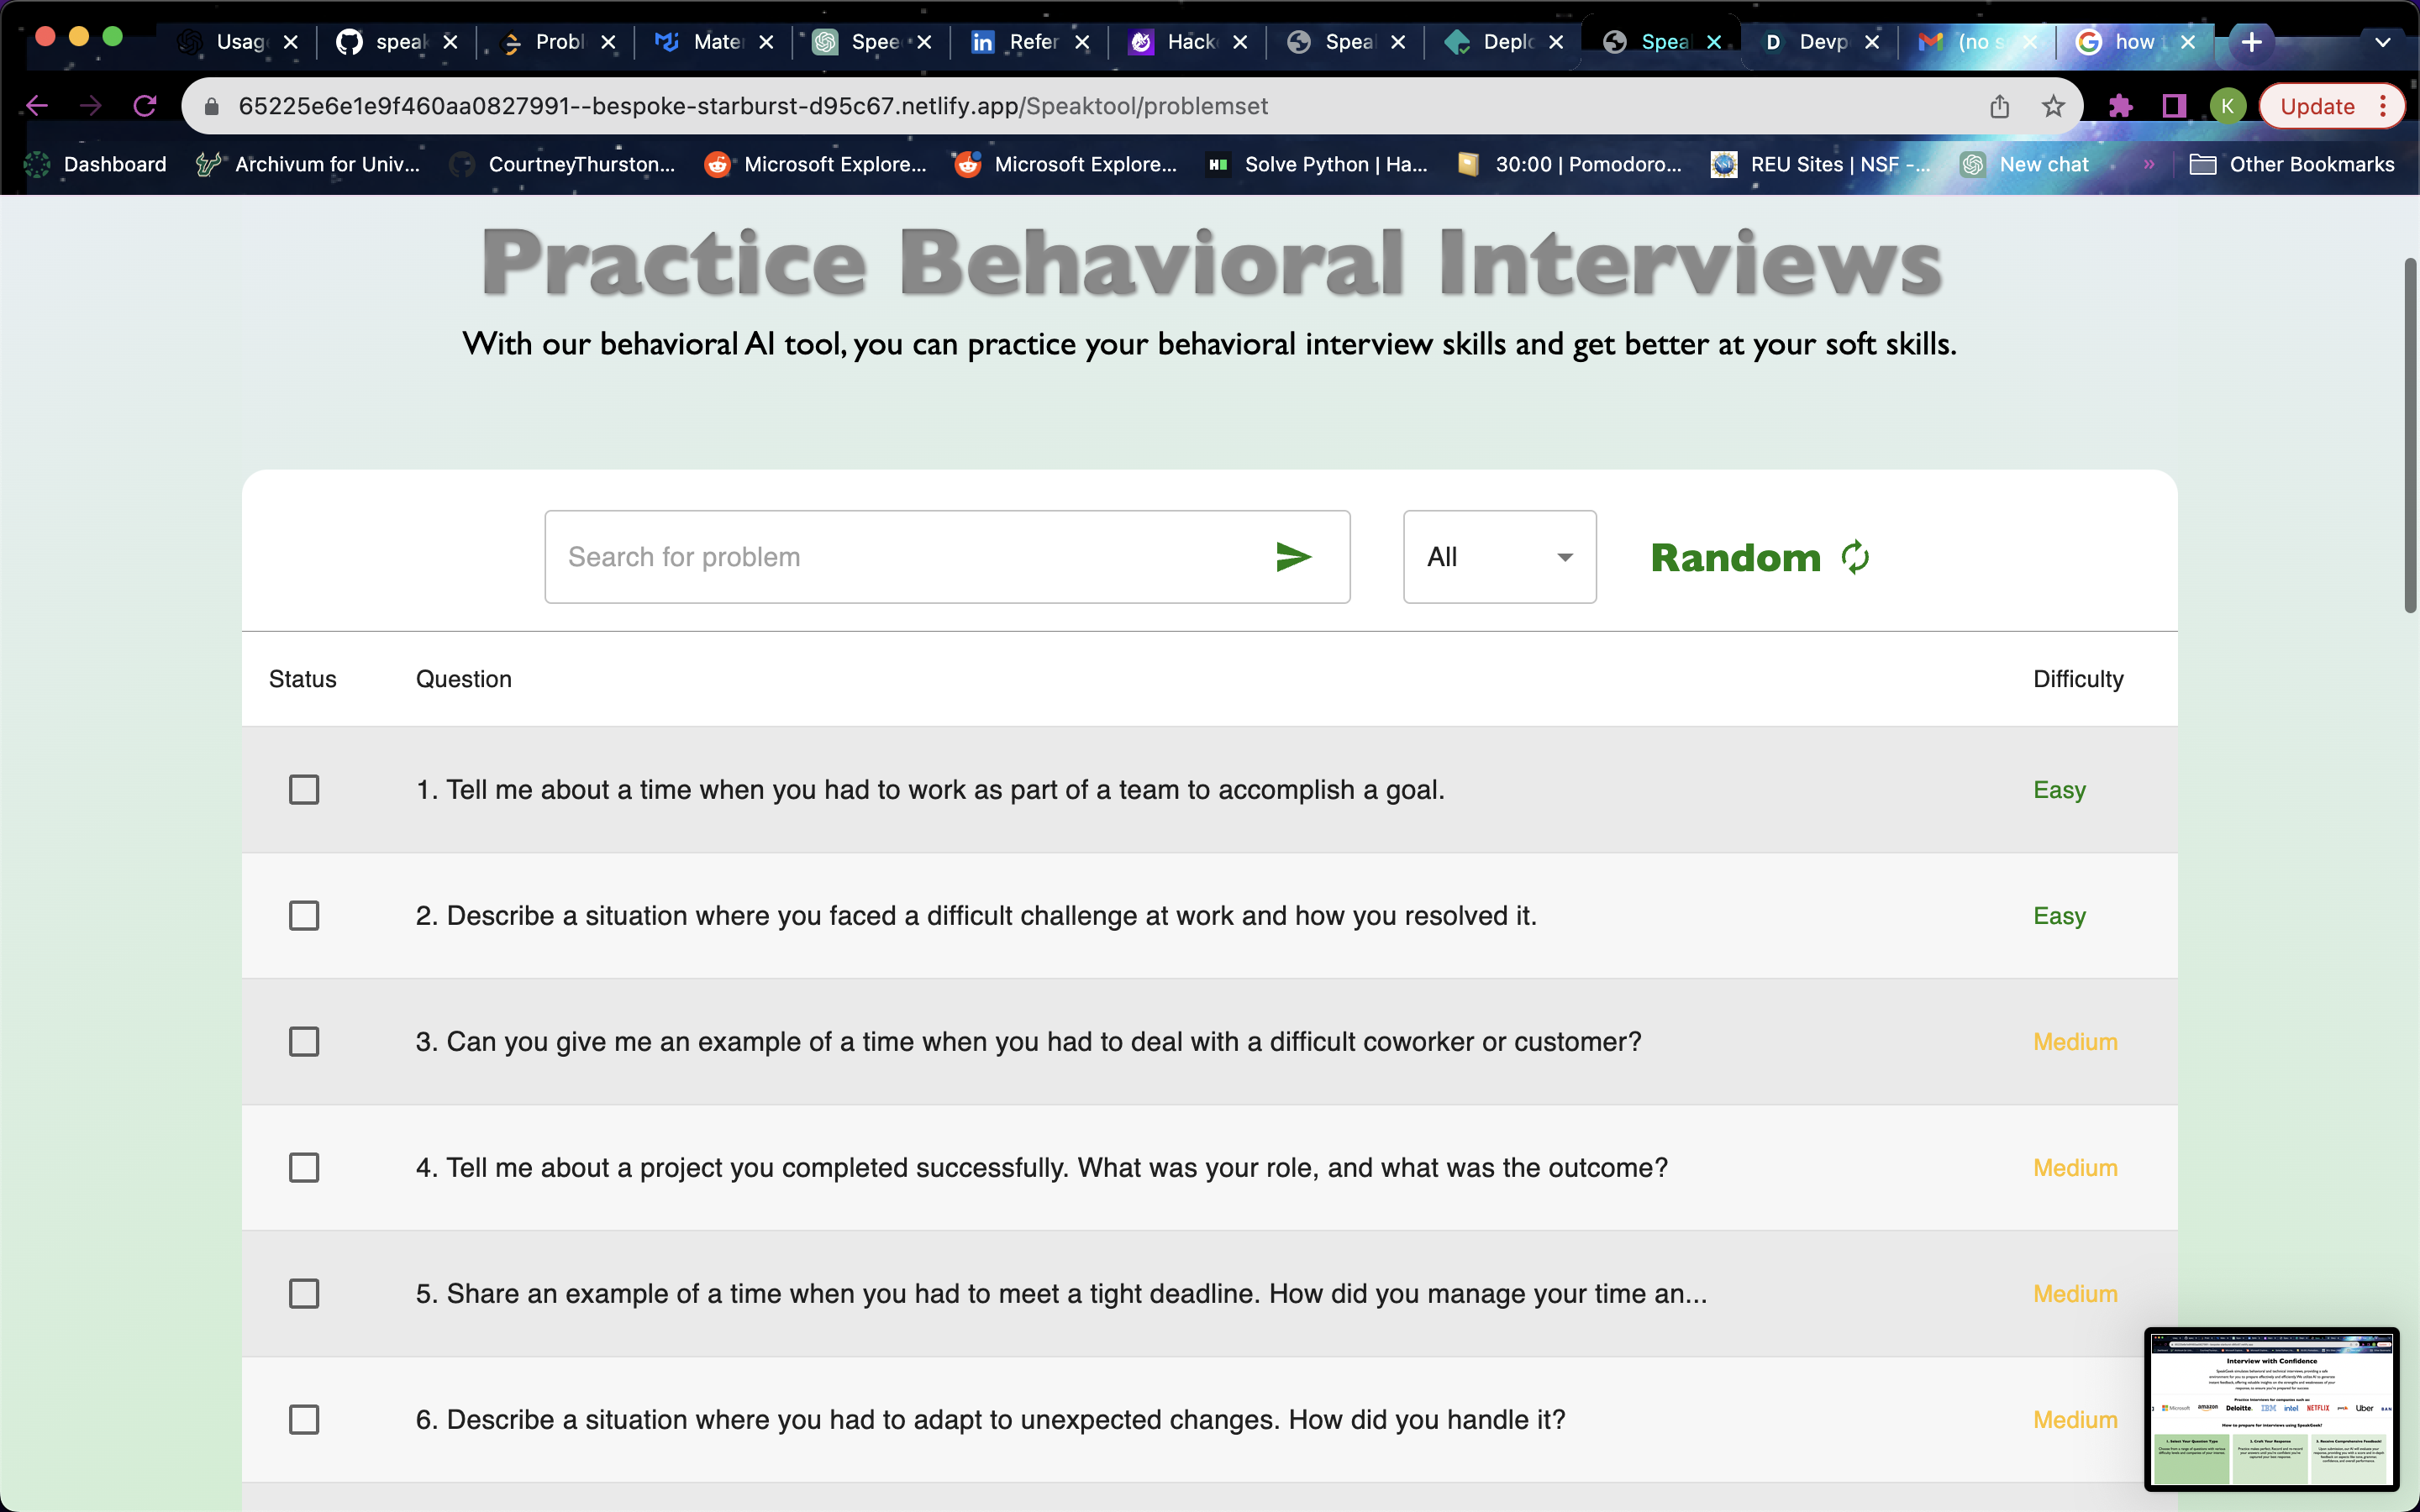Image resolution: width=2420 pixels, height=1512 pixels.
Task: Click the share page icon
Action: 1999,106
